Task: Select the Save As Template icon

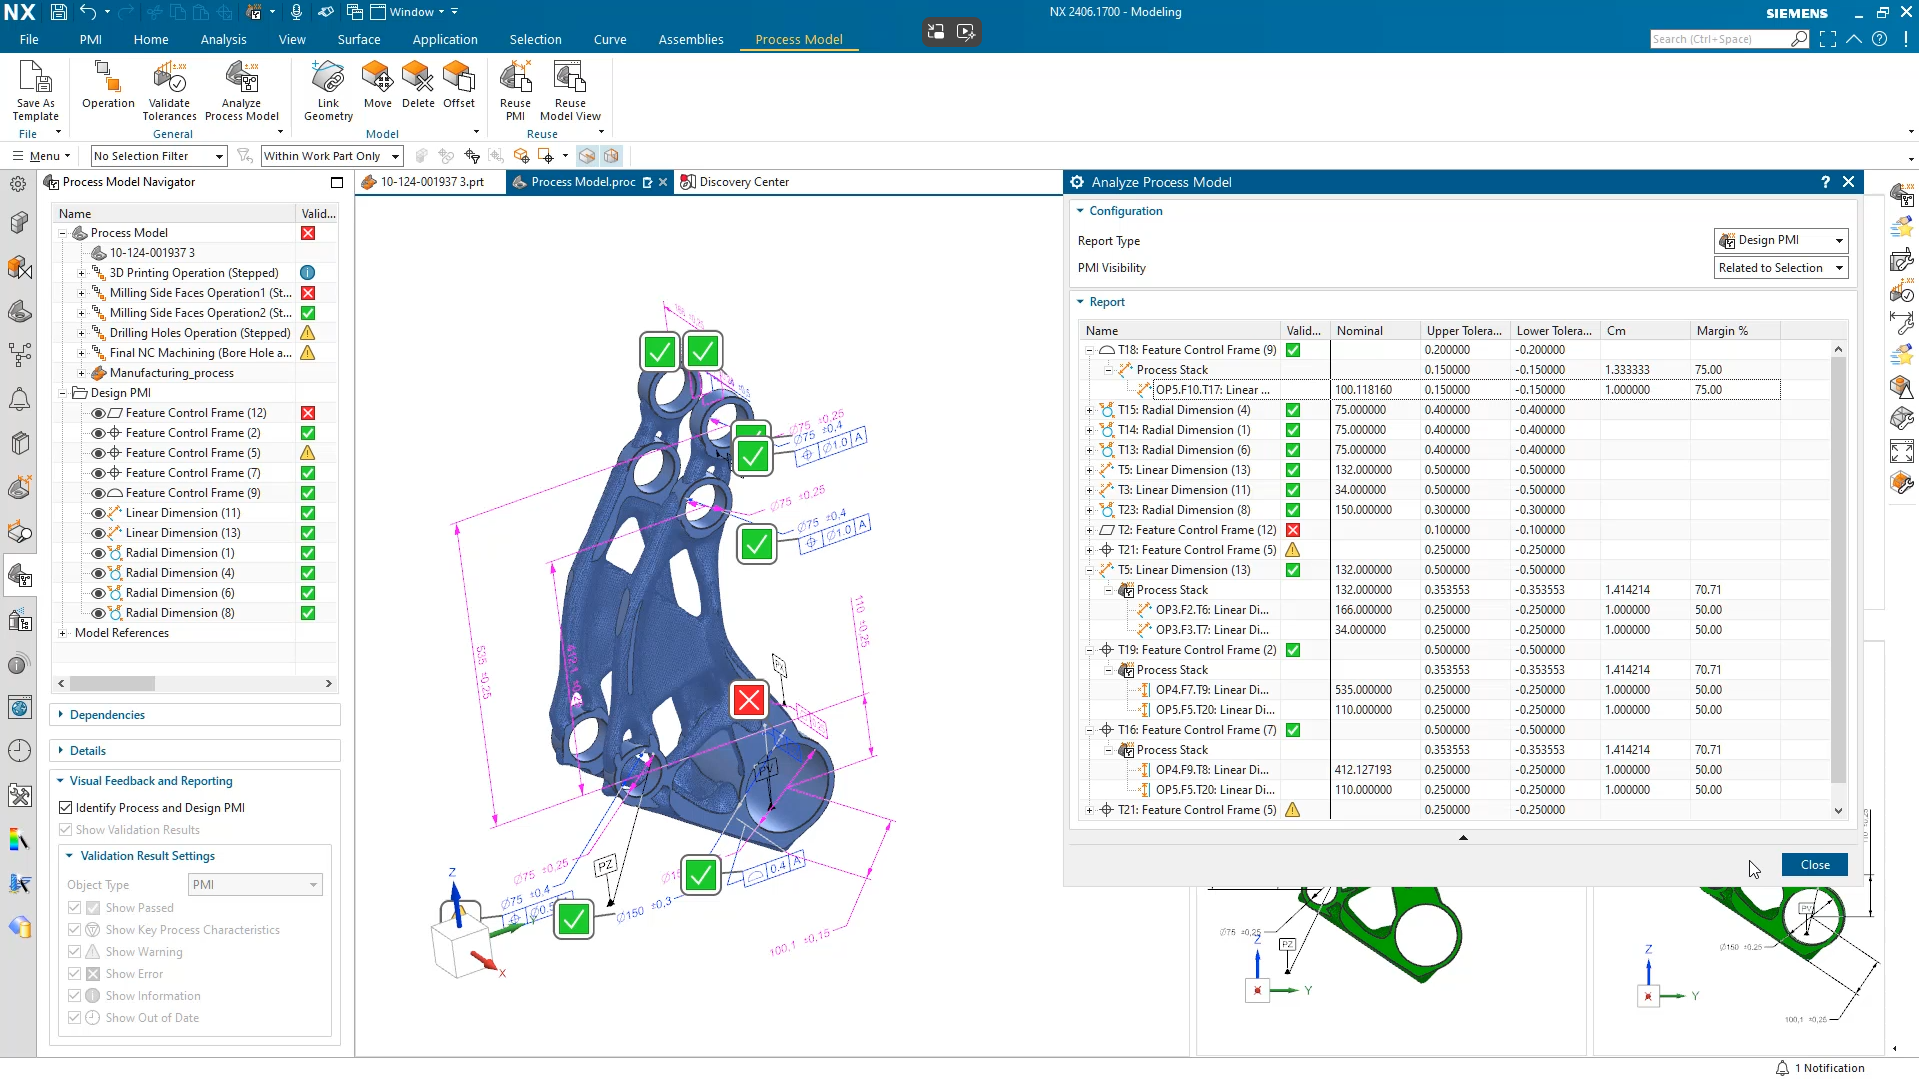Action: 36,90
